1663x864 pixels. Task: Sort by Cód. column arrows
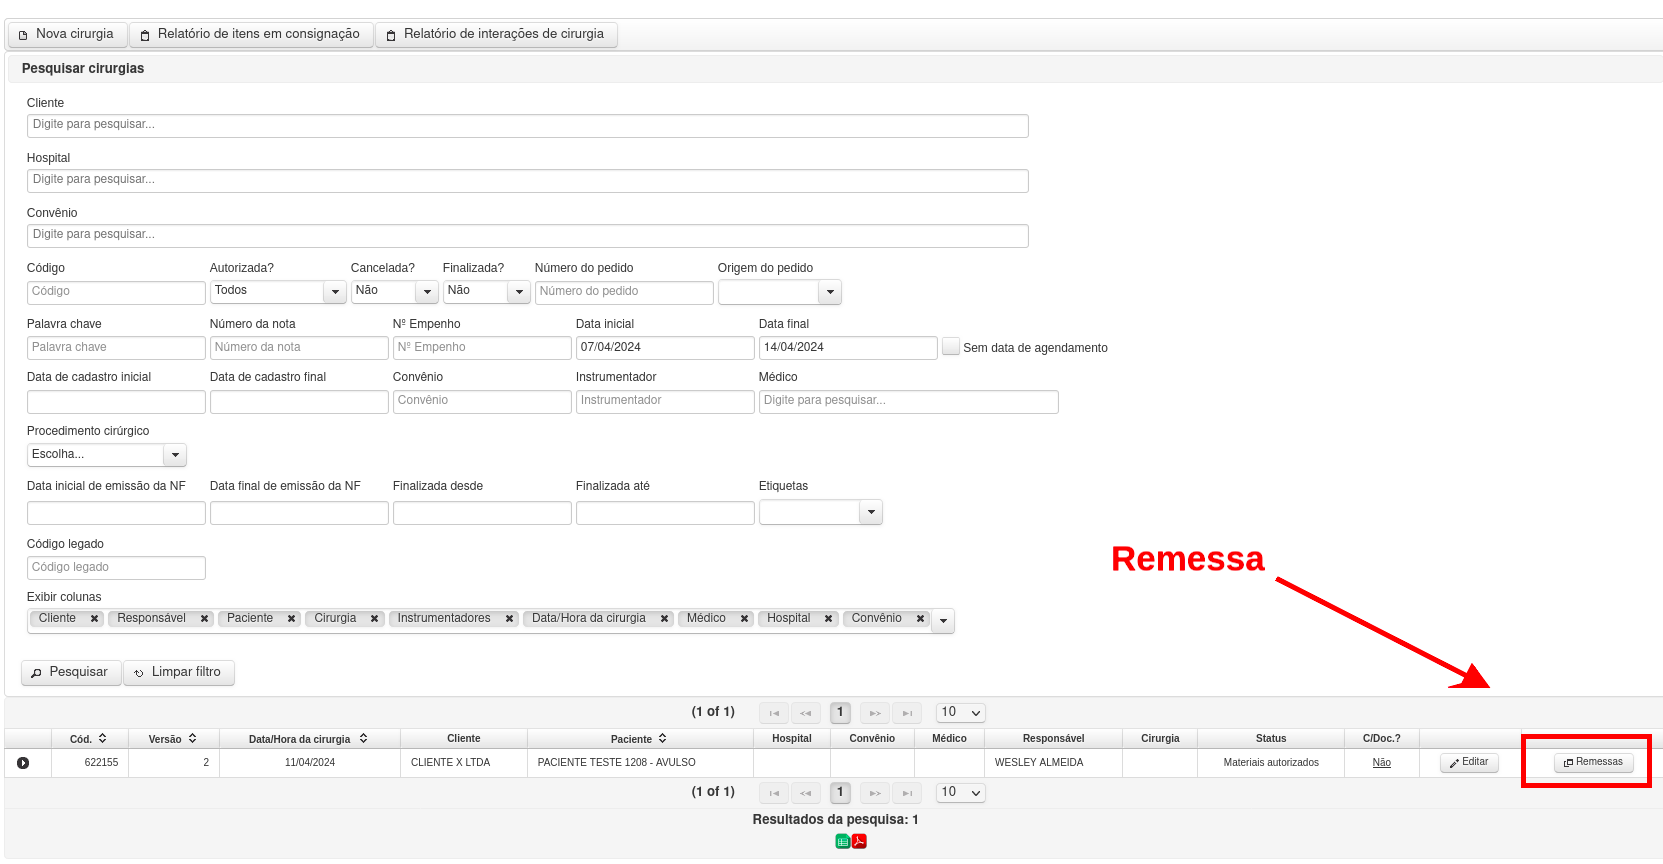[x=103, y=739]
